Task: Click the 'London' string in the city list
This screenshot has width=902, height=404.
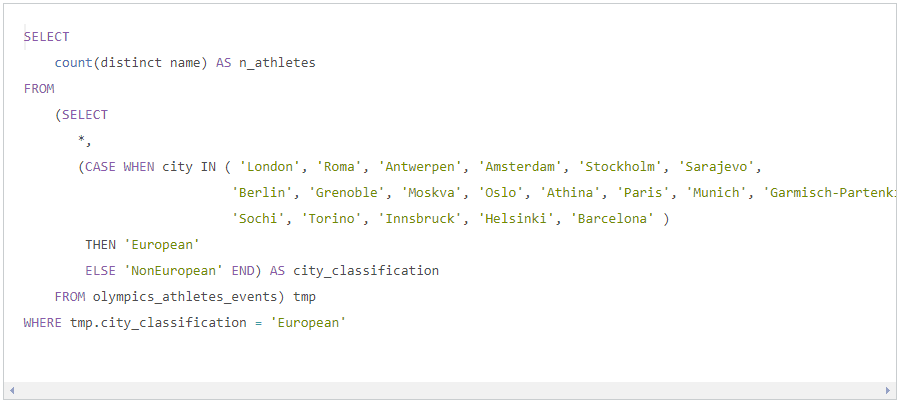Action: (270, 167)
